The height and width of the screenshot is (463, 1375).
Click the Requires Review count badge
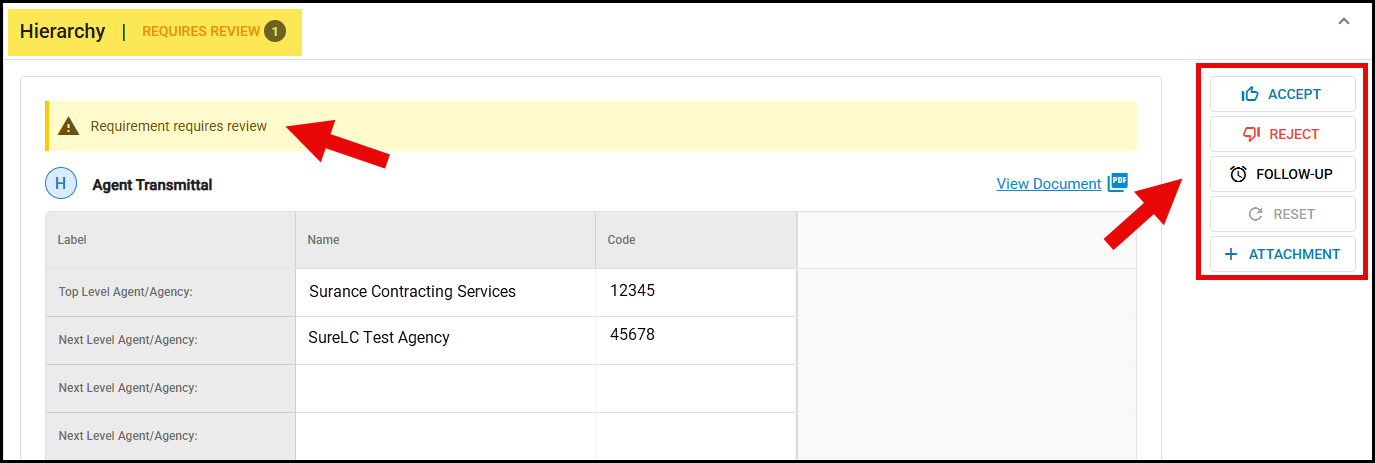pos(275,31)
